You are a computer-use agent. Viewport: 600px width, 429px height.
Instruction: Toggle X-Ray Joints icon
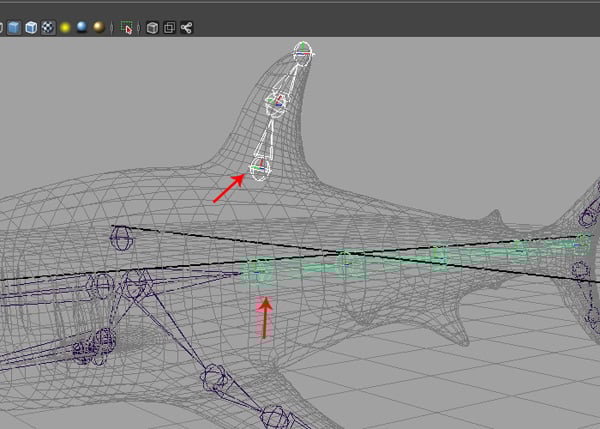click(x=186, y=28)
